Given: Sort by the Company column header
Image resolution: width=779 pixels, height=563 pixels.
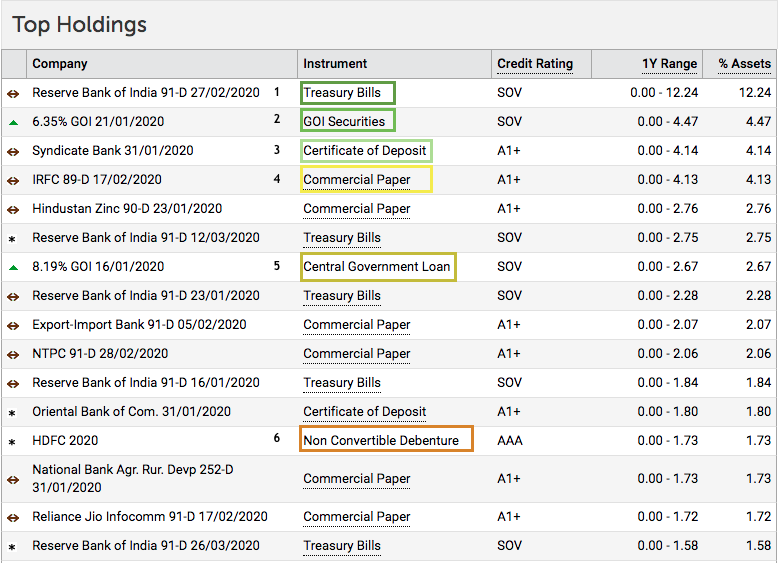Looking at the screenshot, I should (60, 64).
